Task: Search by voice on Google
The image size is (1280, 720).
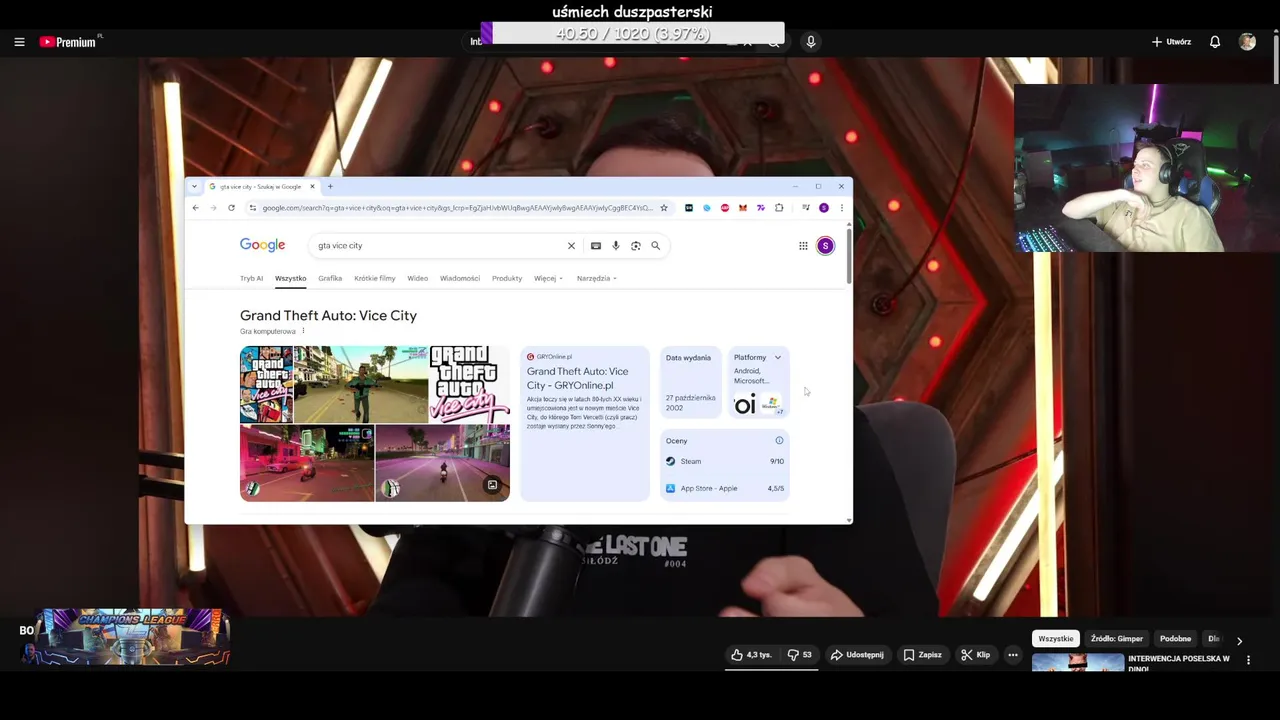Action: point(616,245)
